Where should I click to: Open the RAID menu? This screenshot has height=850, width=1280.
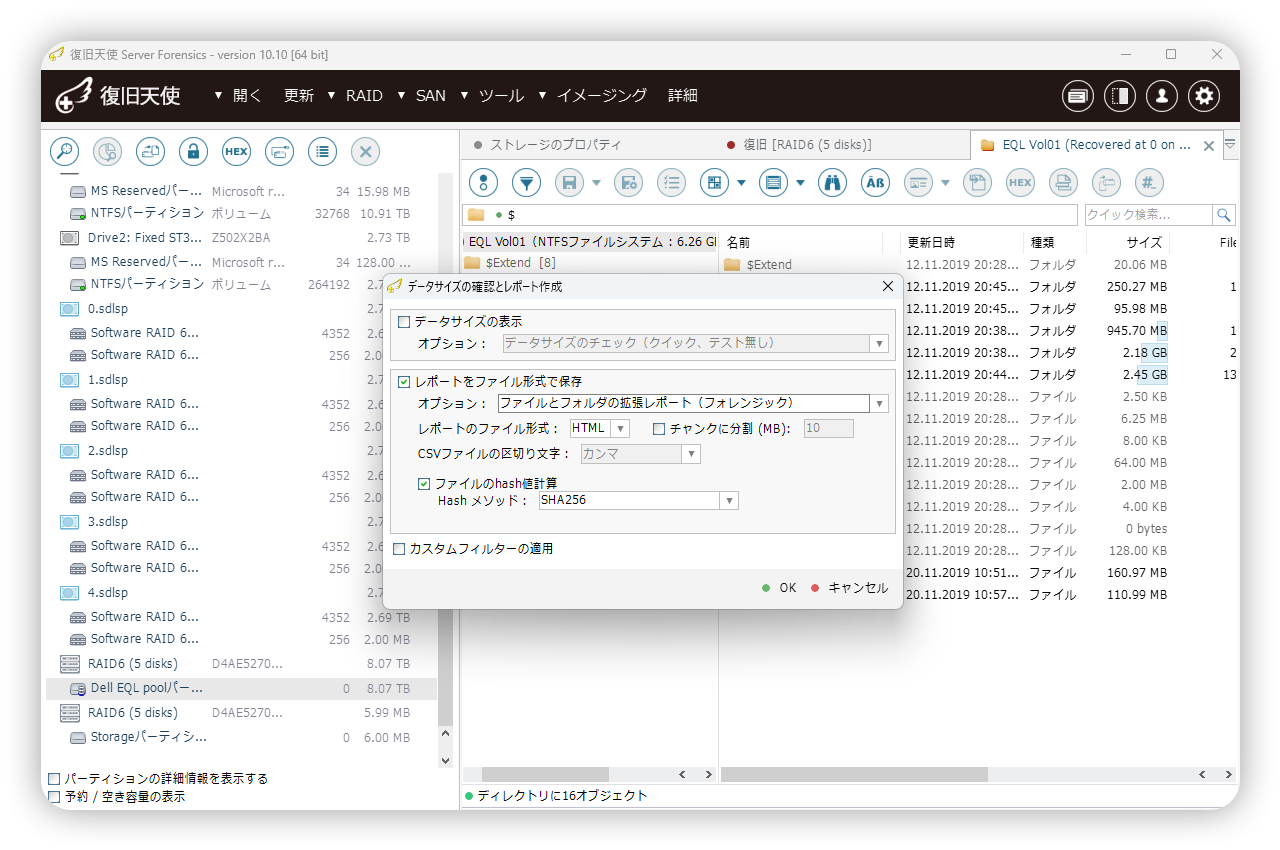[364, 96]
